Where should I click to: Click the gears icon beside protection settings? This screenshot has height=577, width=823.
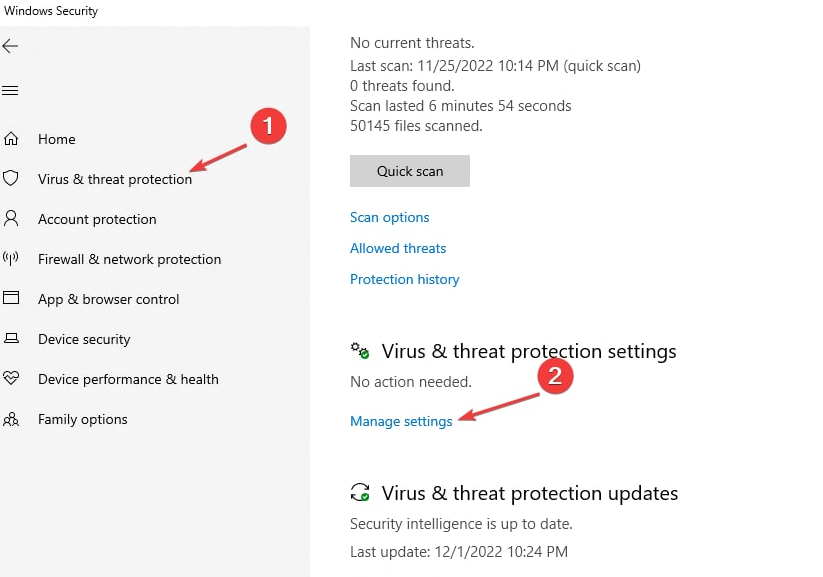[360, 351]
